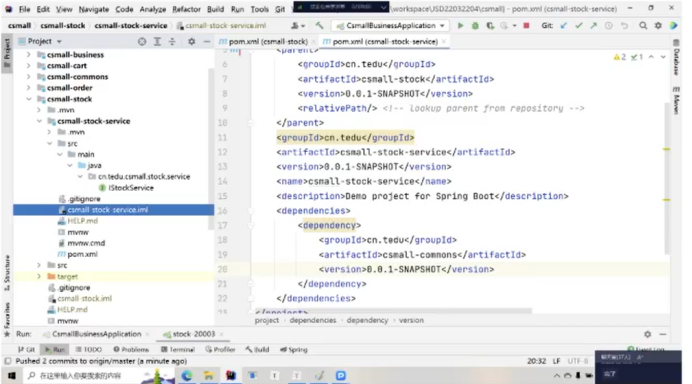Select CsmallBusinessApplication run tab
The image size is (692, 384).
click(x=96, y=334)
